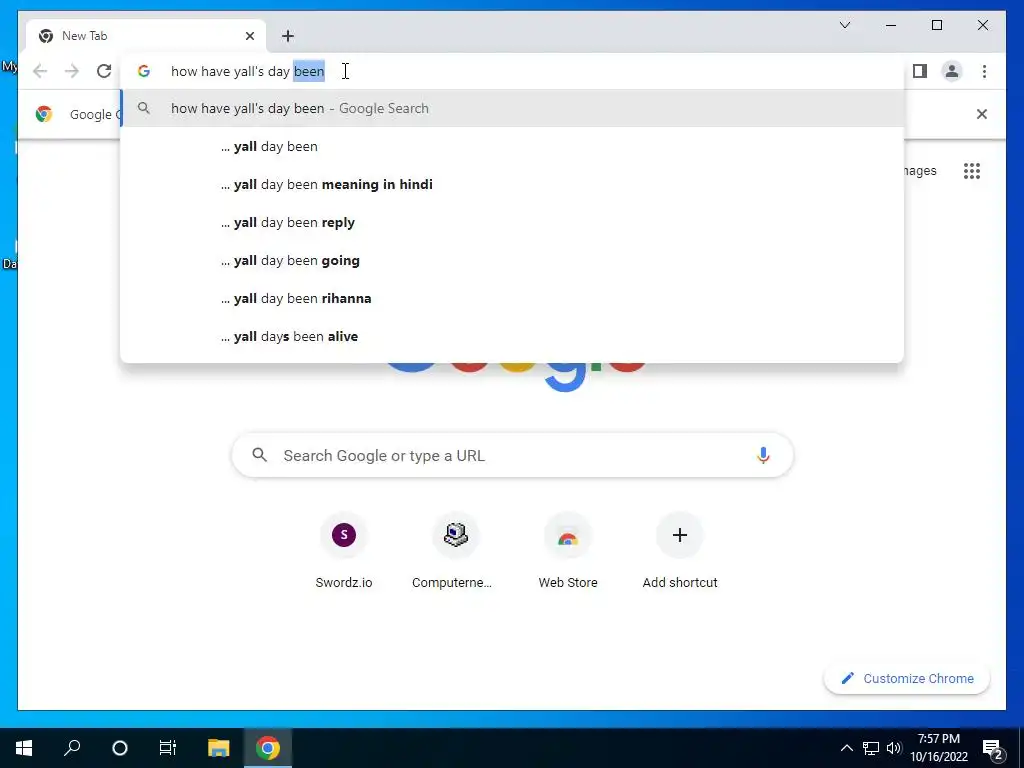Reload the current page
This screenshot has width=1024, height=768.
[x=104, y=71]
